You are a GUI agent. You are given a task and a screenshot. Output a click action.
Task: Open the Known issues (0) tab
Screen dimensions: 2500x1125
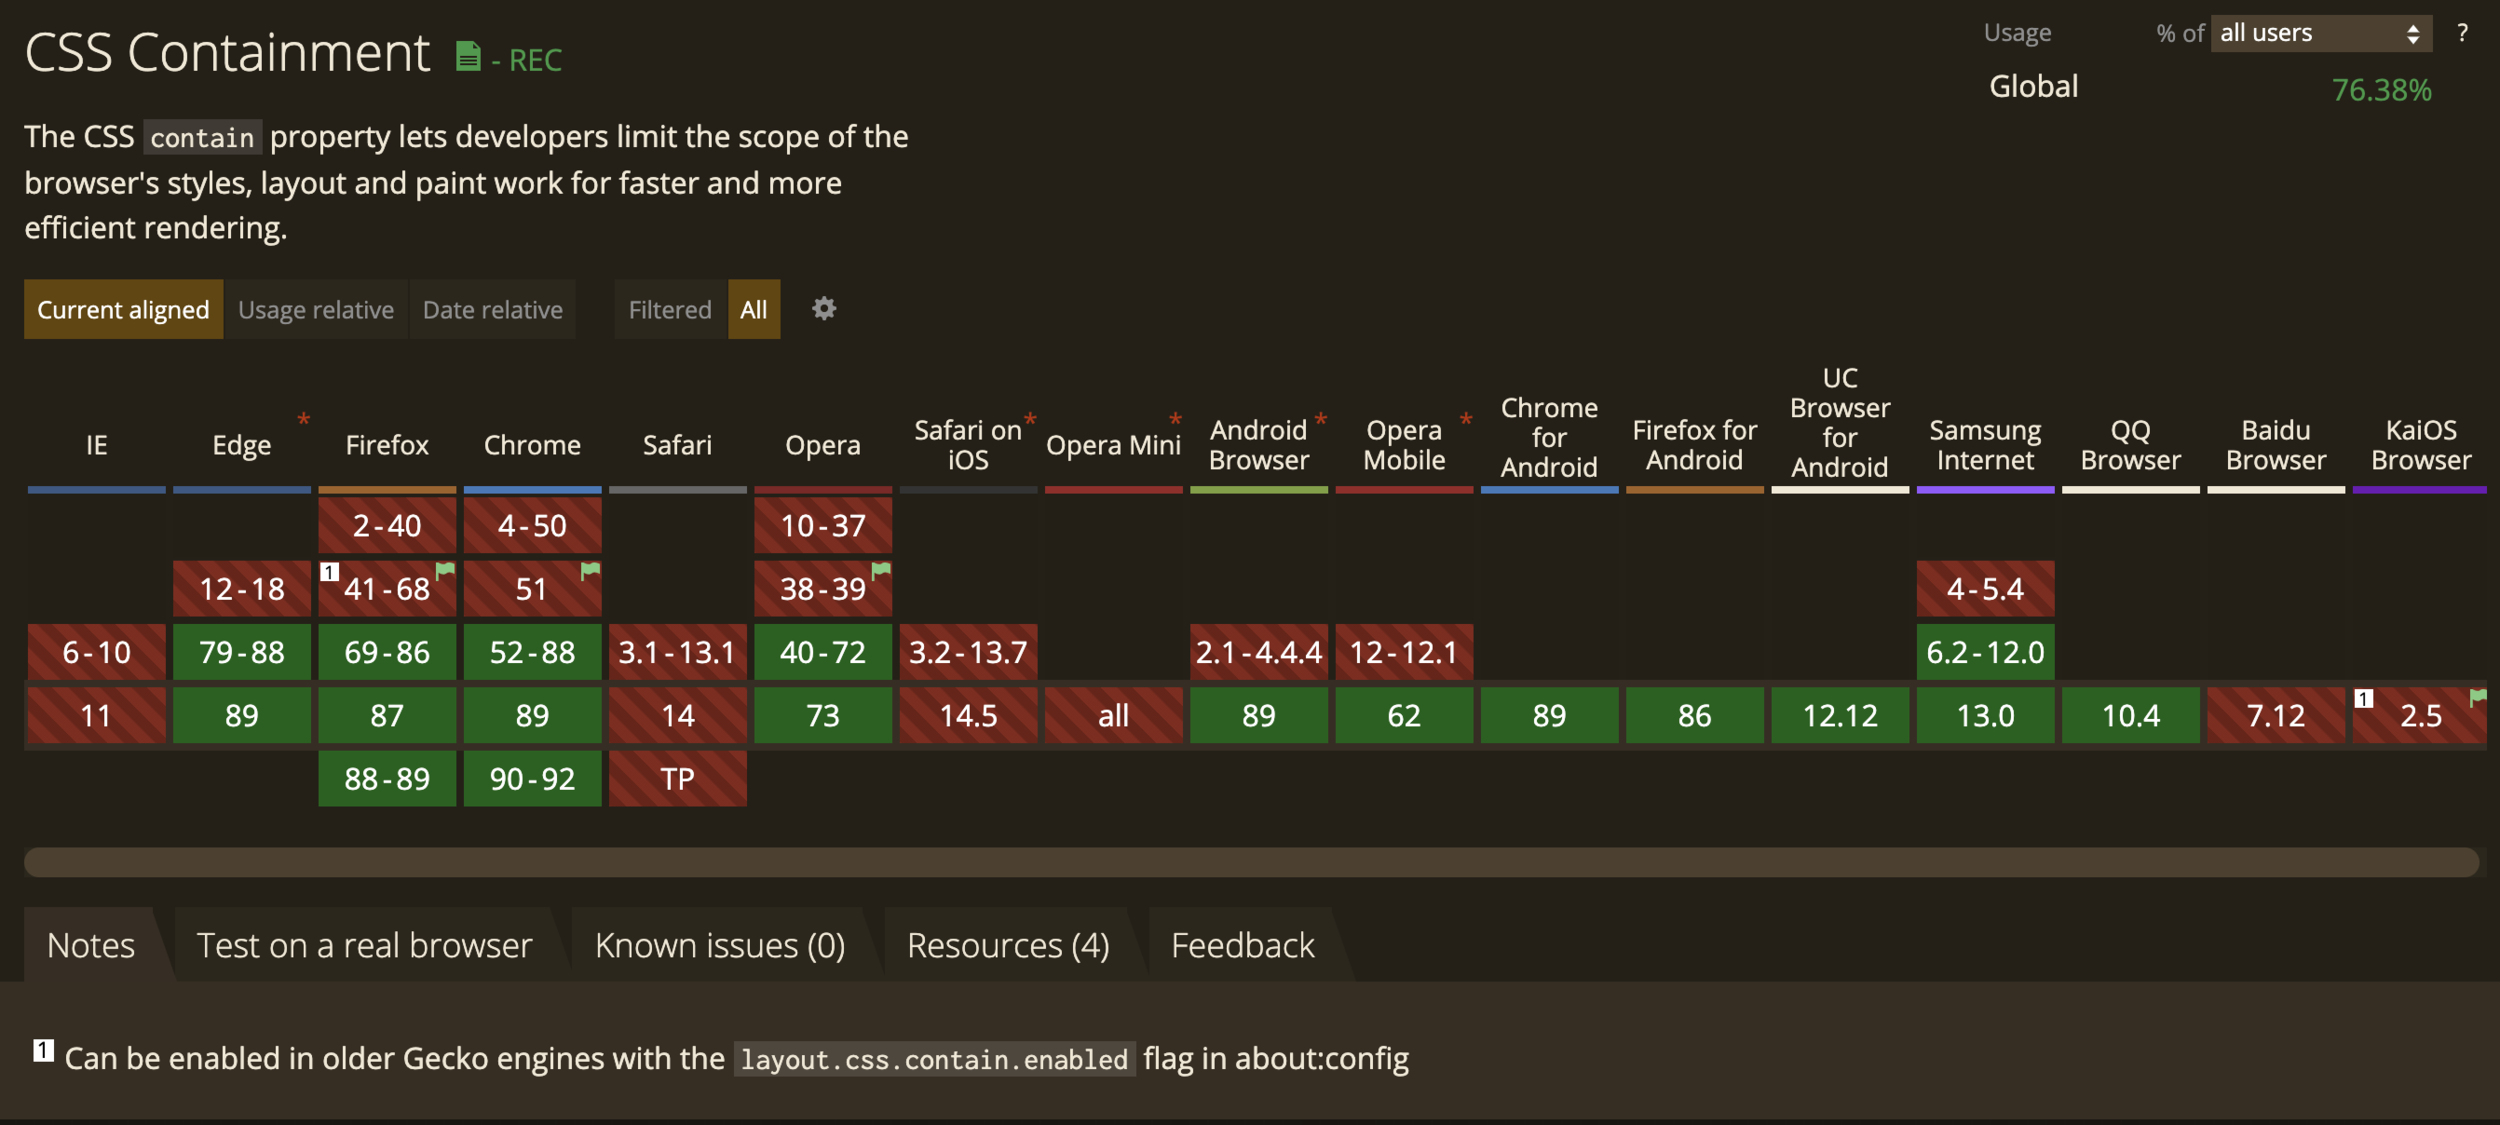point(719,945)
